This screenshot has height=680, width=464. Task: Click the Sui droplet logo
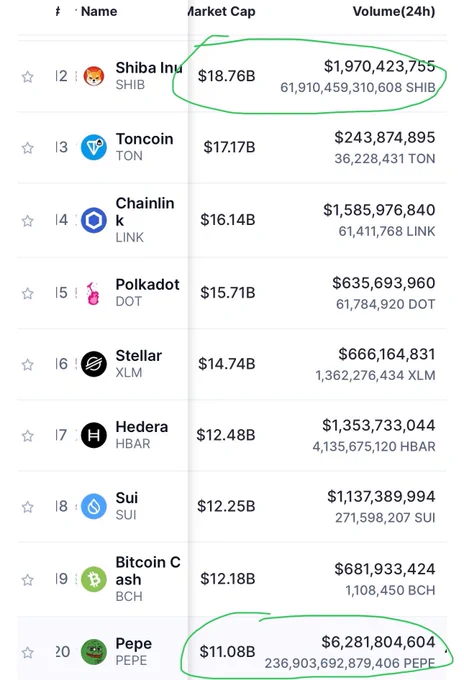[x=94, y=506]
